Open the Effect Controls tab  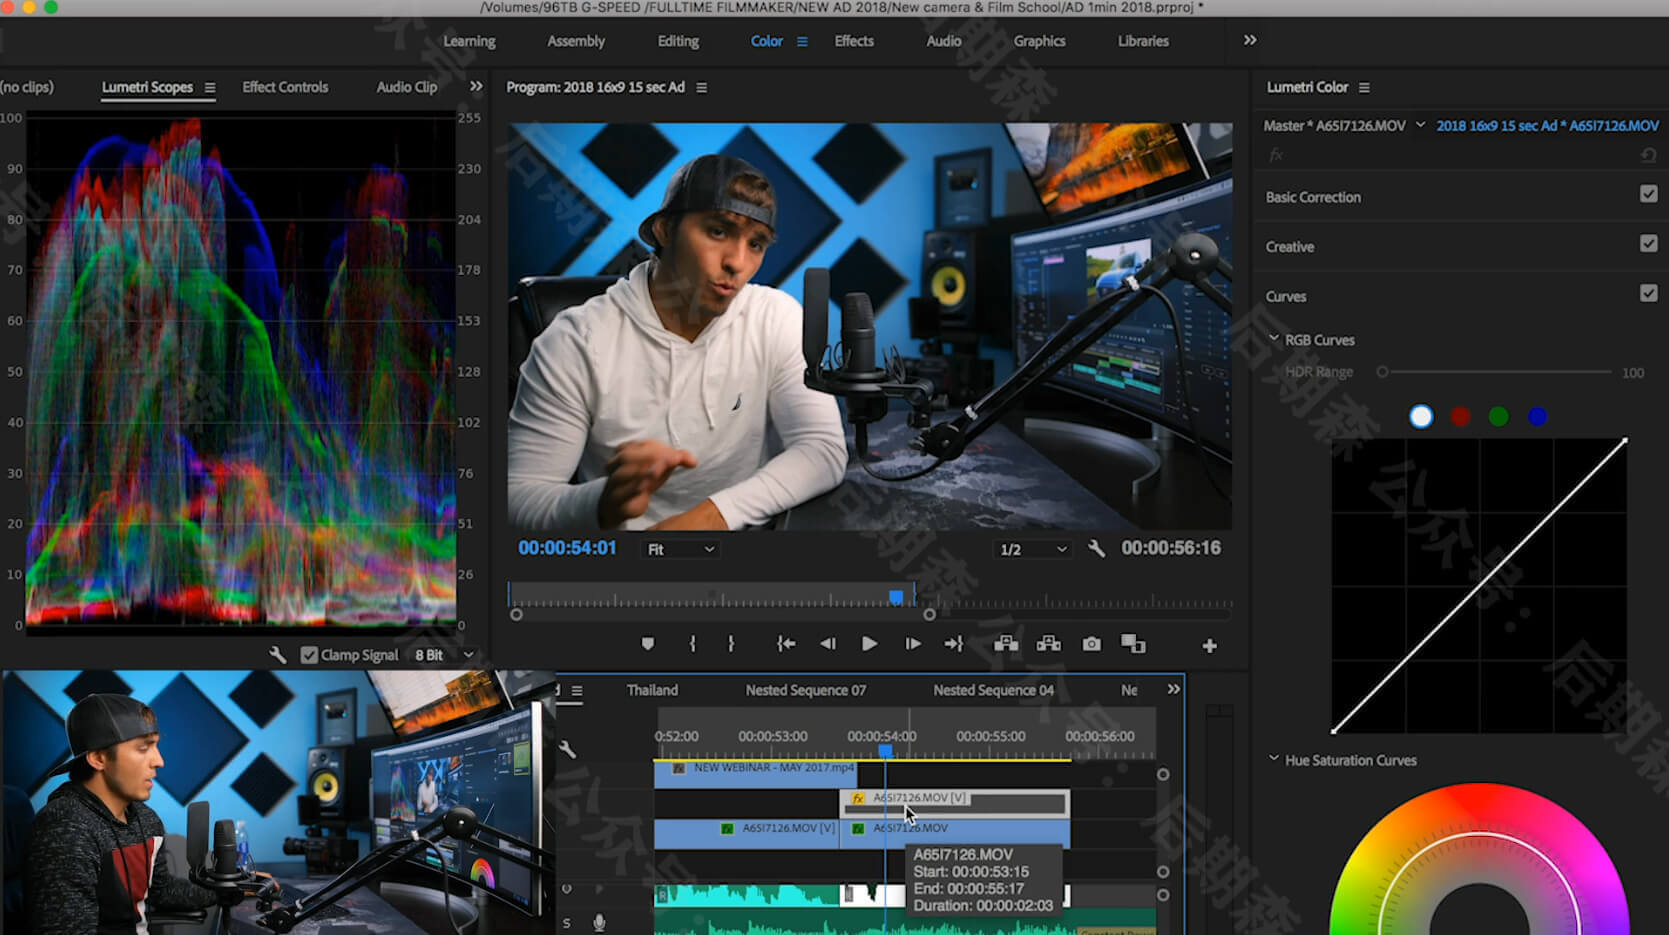(285, 87)
